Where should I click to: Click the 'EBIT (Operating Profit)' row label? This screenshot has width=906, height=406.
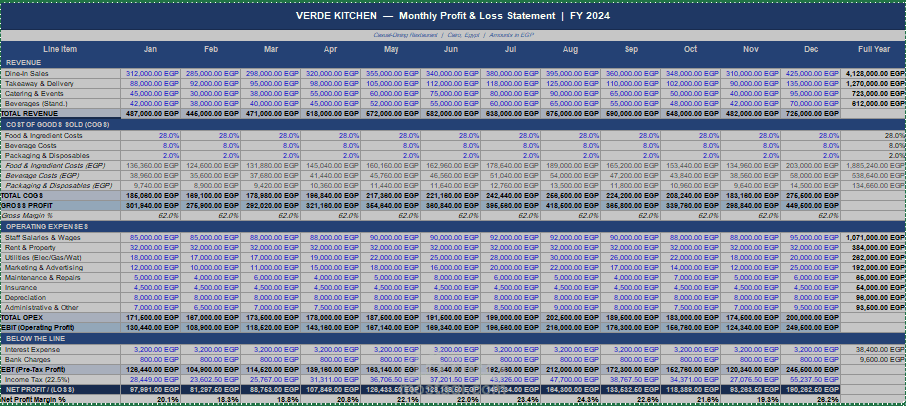61,327
